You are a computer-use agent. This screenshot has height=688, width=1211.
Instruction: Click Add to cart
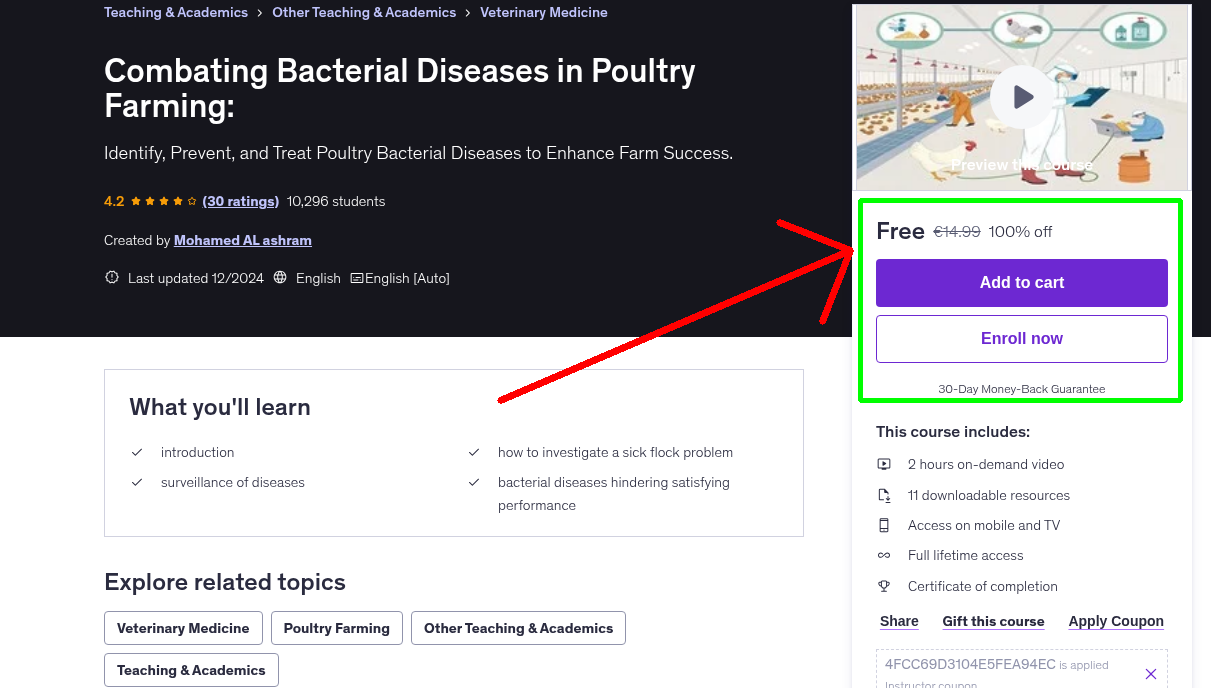pyautogui.click(x=1021, y=283)
